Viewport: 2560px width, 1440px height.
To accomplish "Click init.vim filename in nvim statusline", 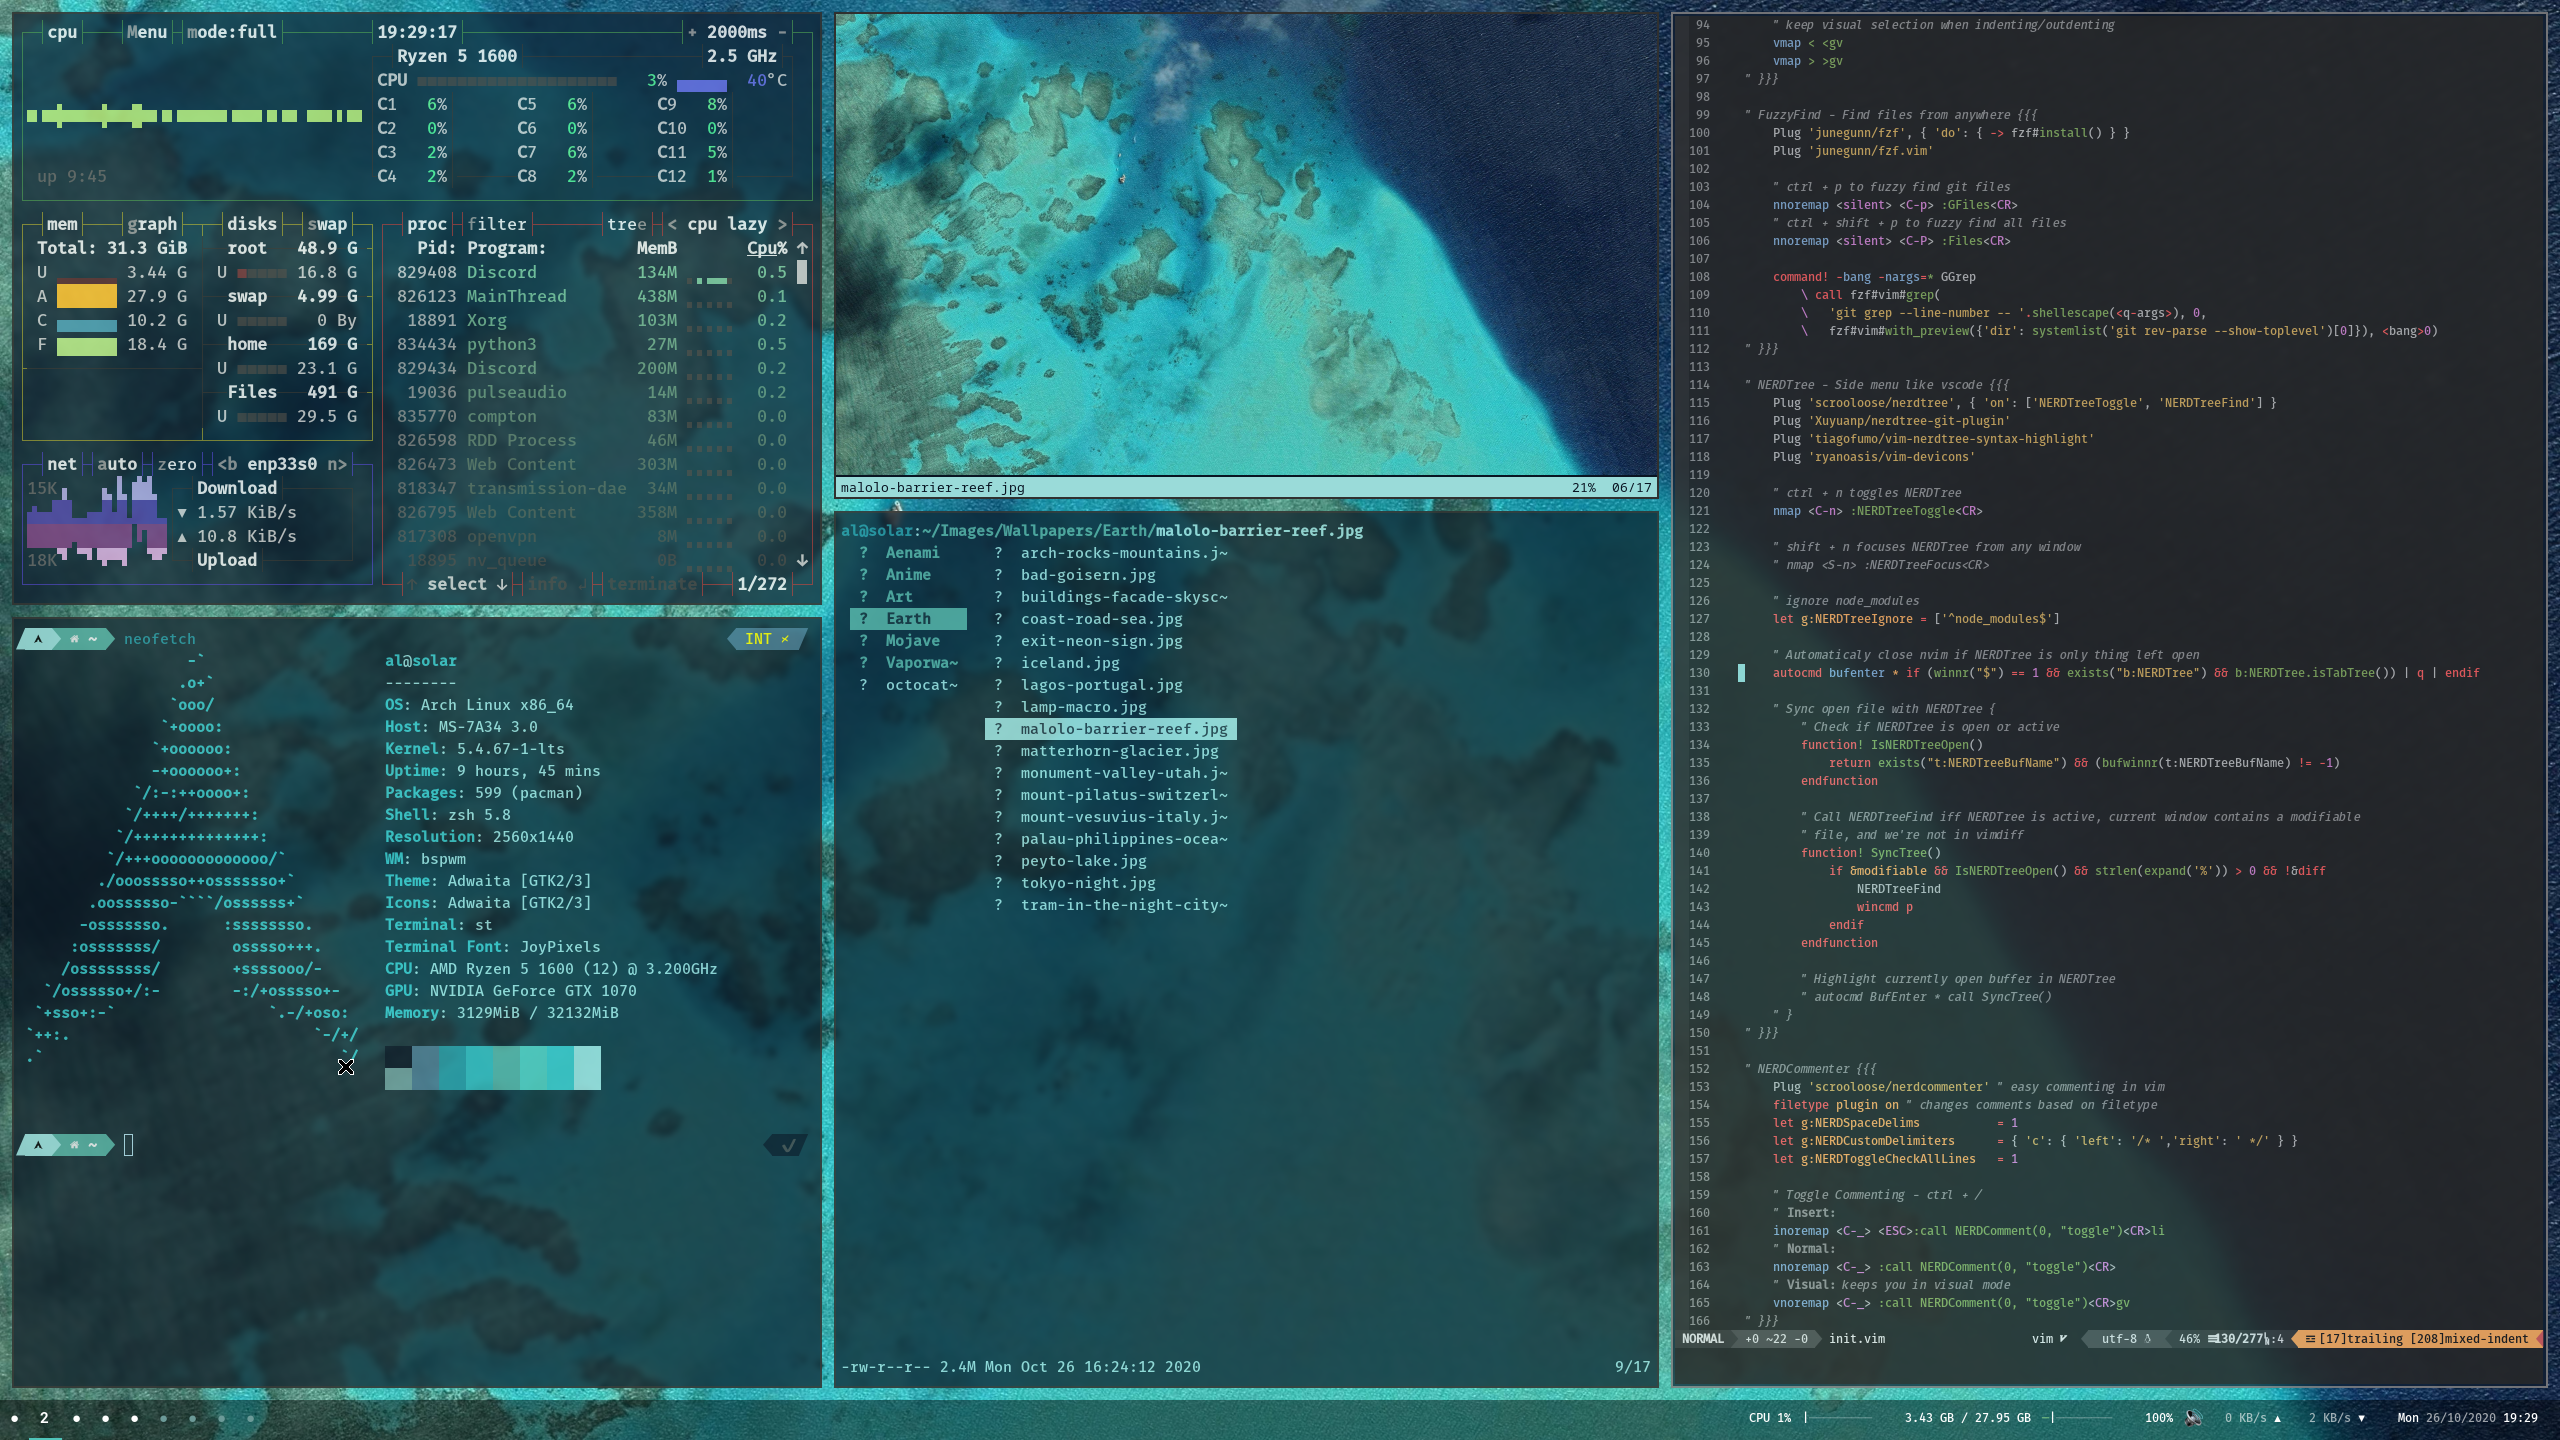I will tap(1857, 1339).
